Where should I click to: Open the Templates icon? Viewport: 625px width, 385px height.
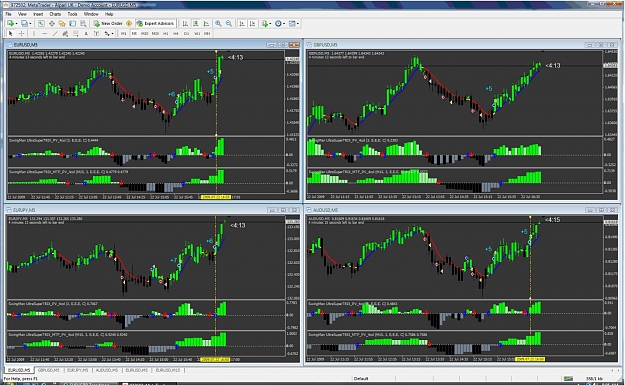(x=292, y=24)
